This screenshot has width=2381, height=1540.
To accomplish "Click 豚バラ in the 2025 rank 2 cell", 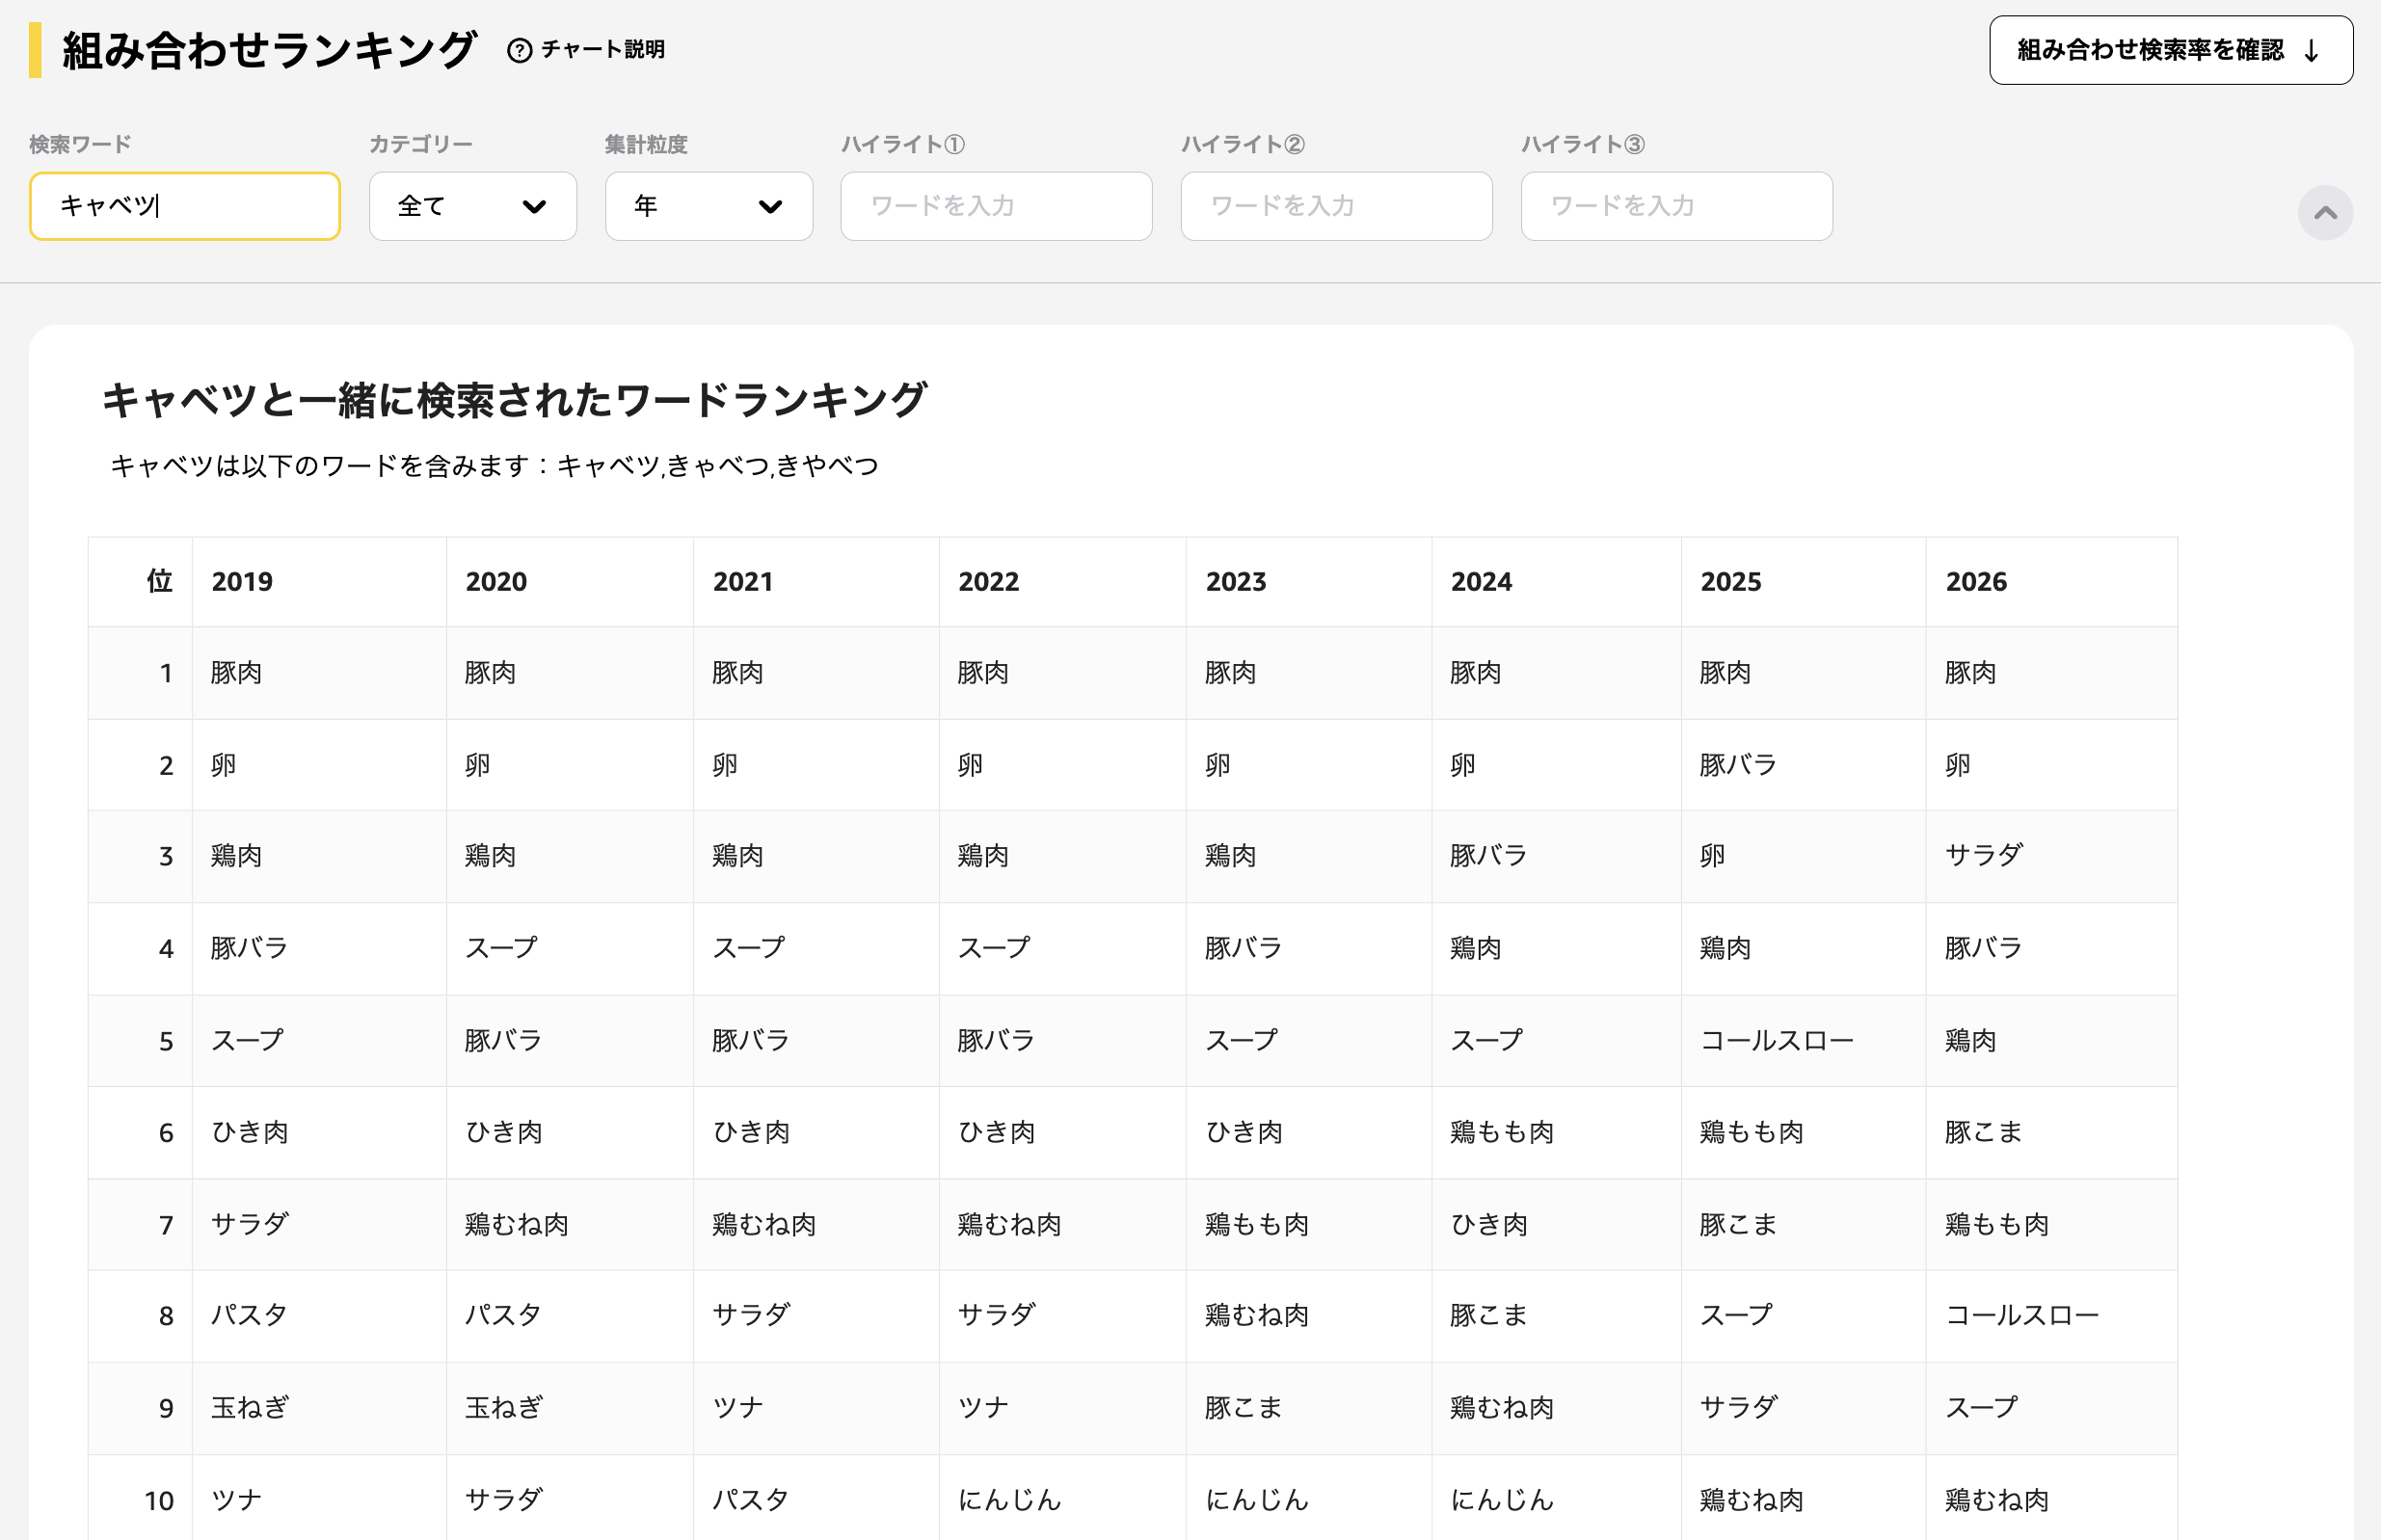I will pyautogui.click(x=1738, y=765).
